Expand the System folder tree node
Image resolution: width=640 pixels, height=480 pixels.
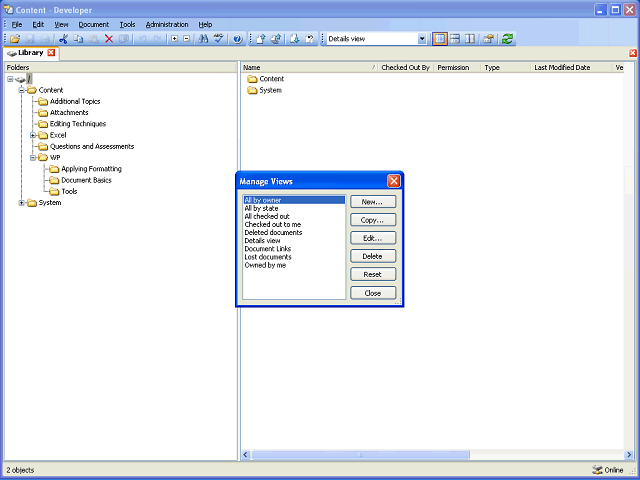click(22, 202)
